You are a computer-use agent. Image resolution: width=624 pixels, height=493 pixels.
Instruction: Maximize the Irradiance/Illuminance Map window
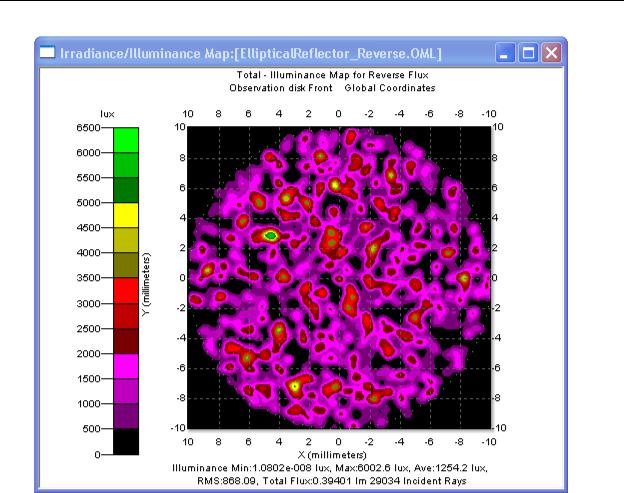(x=528, y=53)
